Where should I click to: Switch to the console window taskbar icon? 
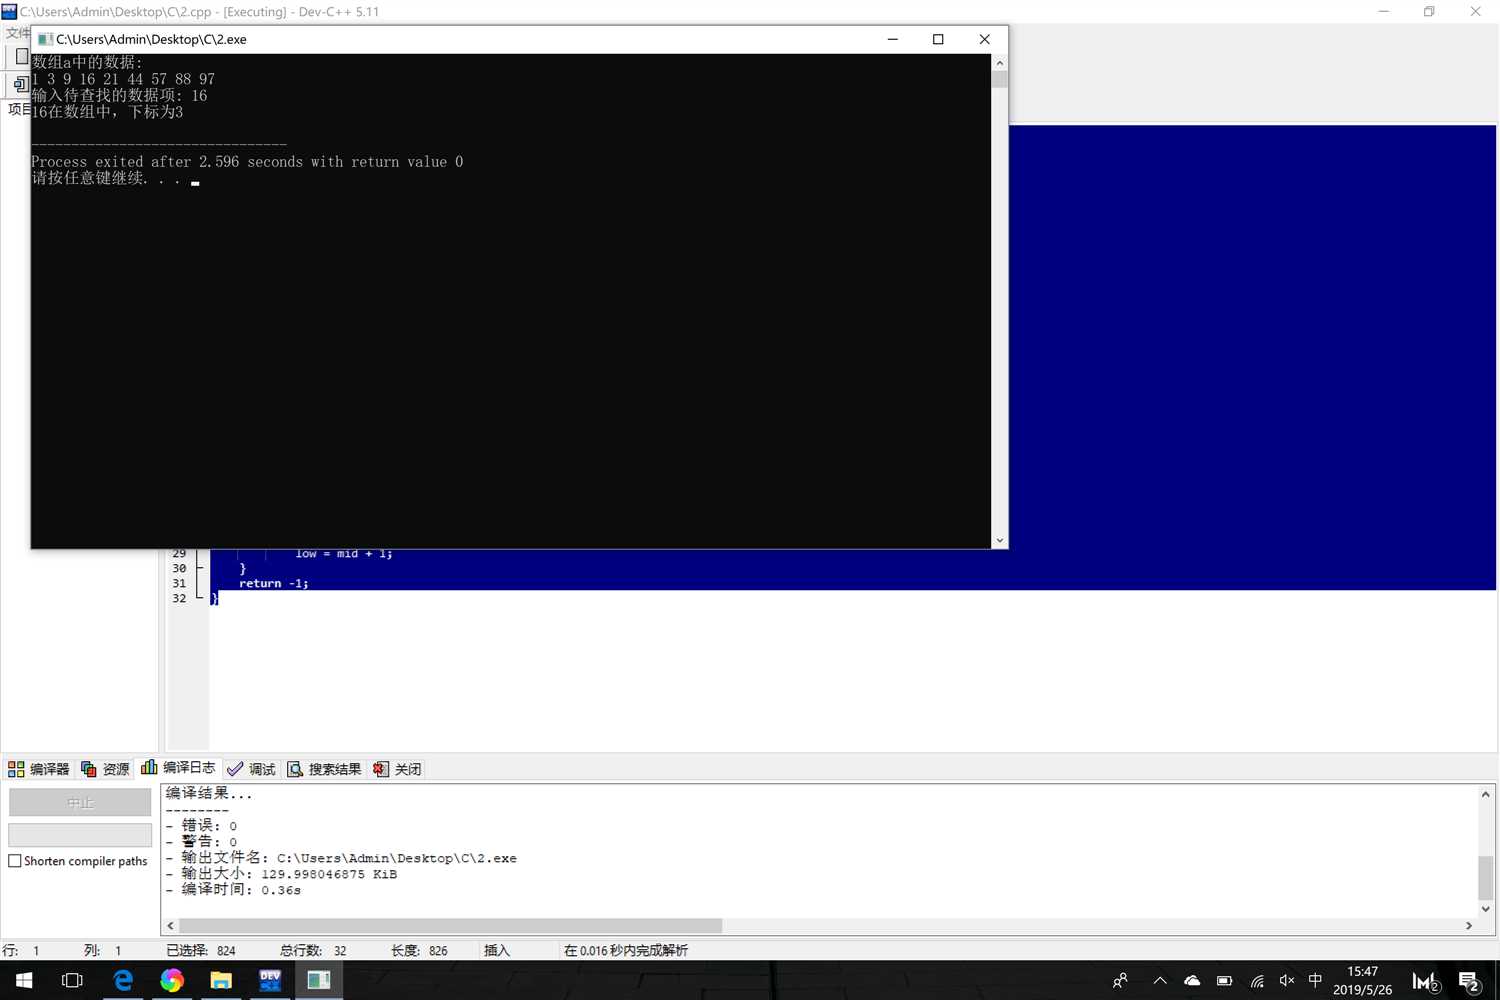(x=319, y=981)
